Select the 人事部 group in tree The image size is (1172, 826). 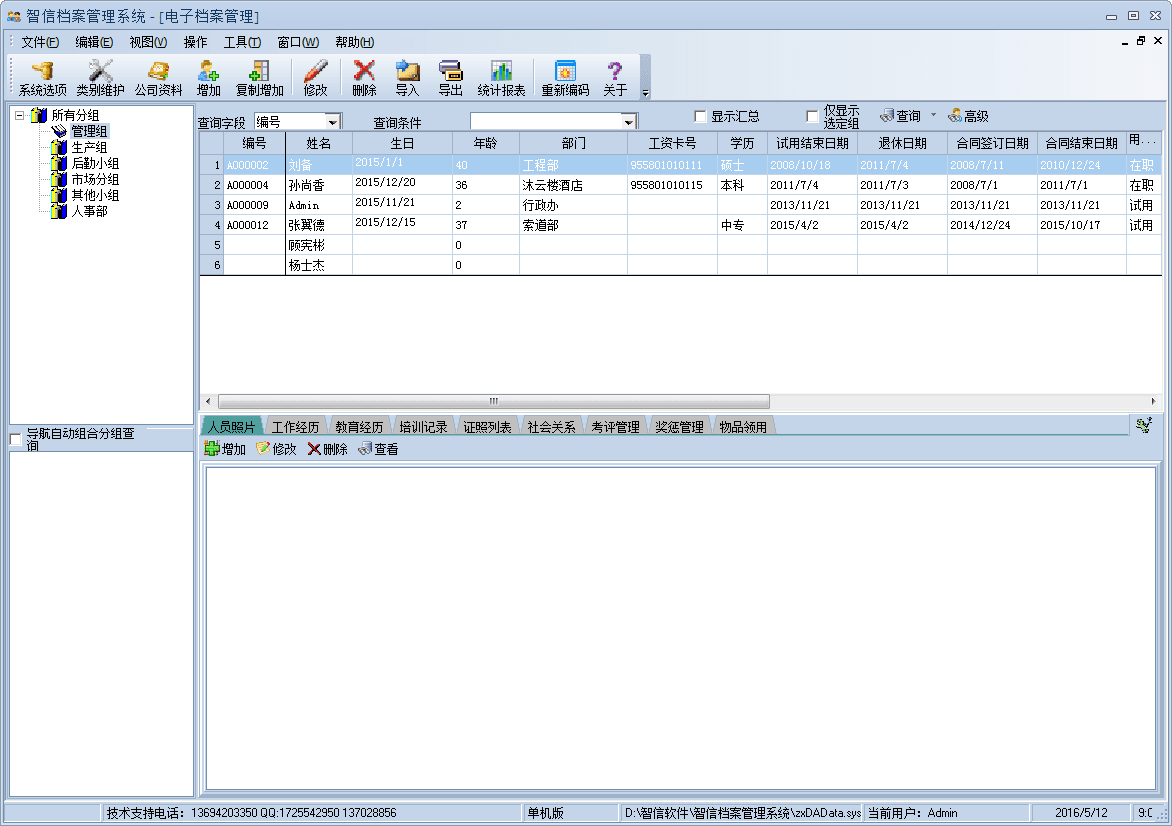point(89,211)
